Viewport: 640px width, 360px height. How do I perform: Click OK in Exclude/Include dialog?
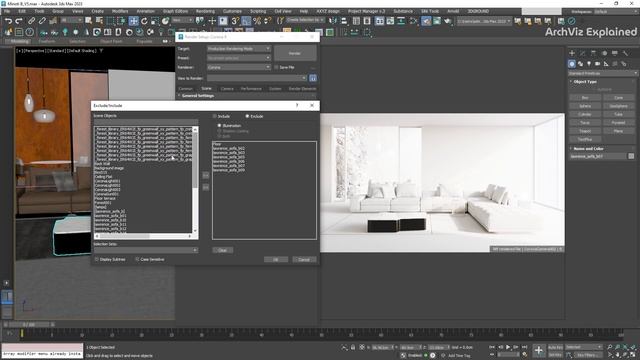coord(276,260)
